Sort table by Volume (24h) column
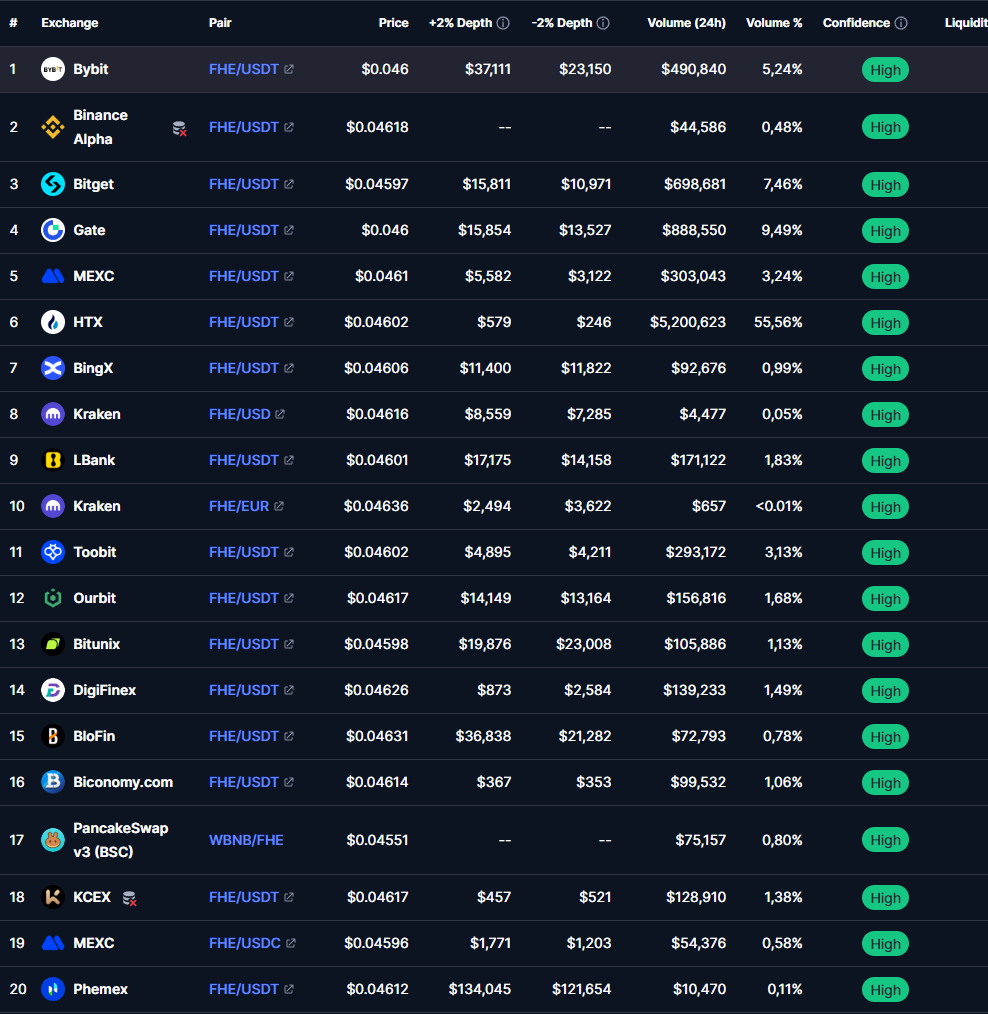Image resolution: width=988 pixels, height=1014 pixels. [x=686, y=23]
